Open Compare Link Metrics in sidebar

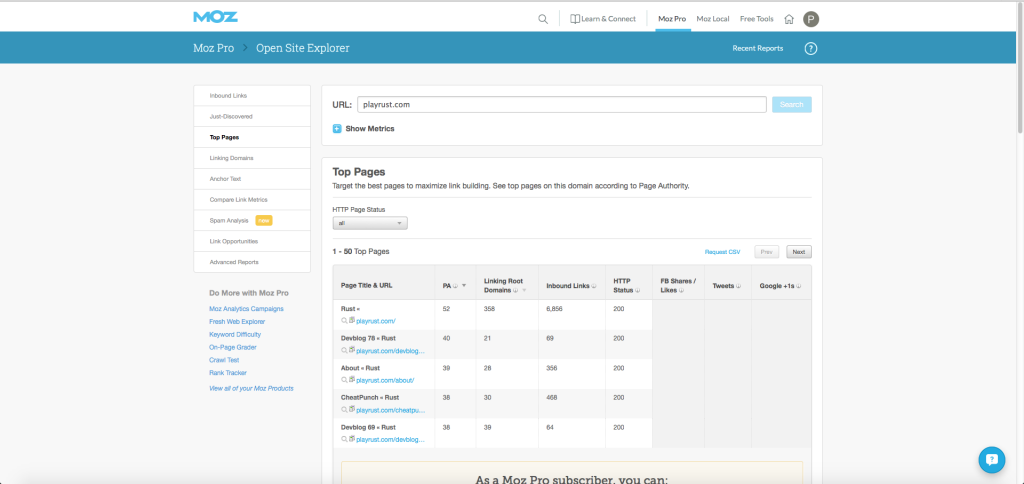(252, 200)
